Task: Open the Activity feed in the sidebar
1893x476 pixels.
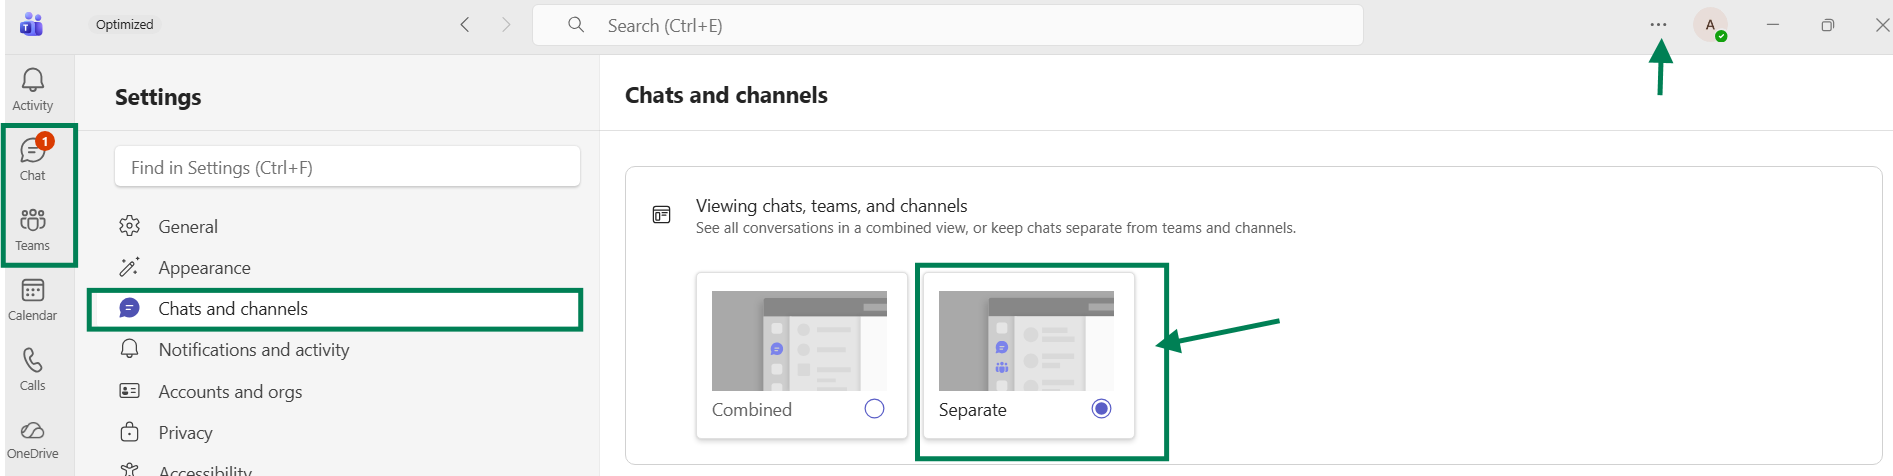Action: click(32, 90)
